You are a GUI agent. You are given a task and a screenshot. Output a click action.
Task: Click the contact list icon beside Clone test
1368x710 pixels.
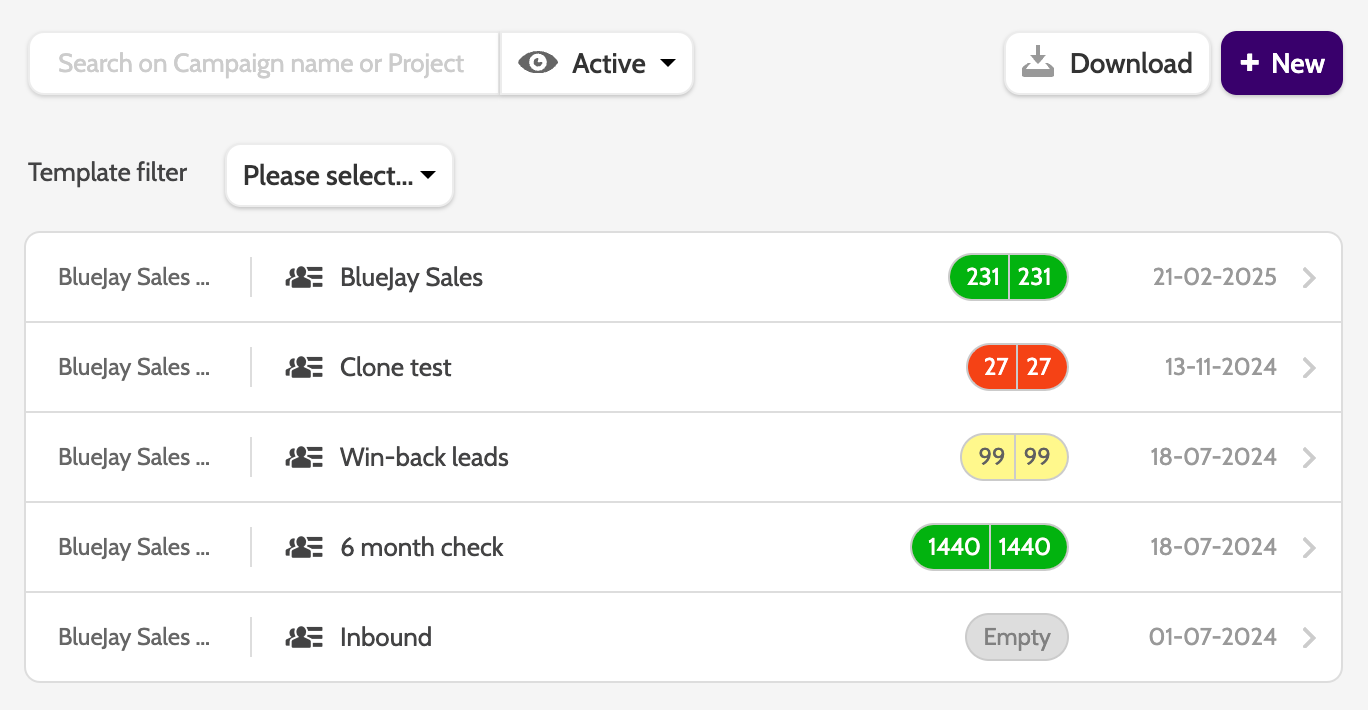tap(304, 368)
